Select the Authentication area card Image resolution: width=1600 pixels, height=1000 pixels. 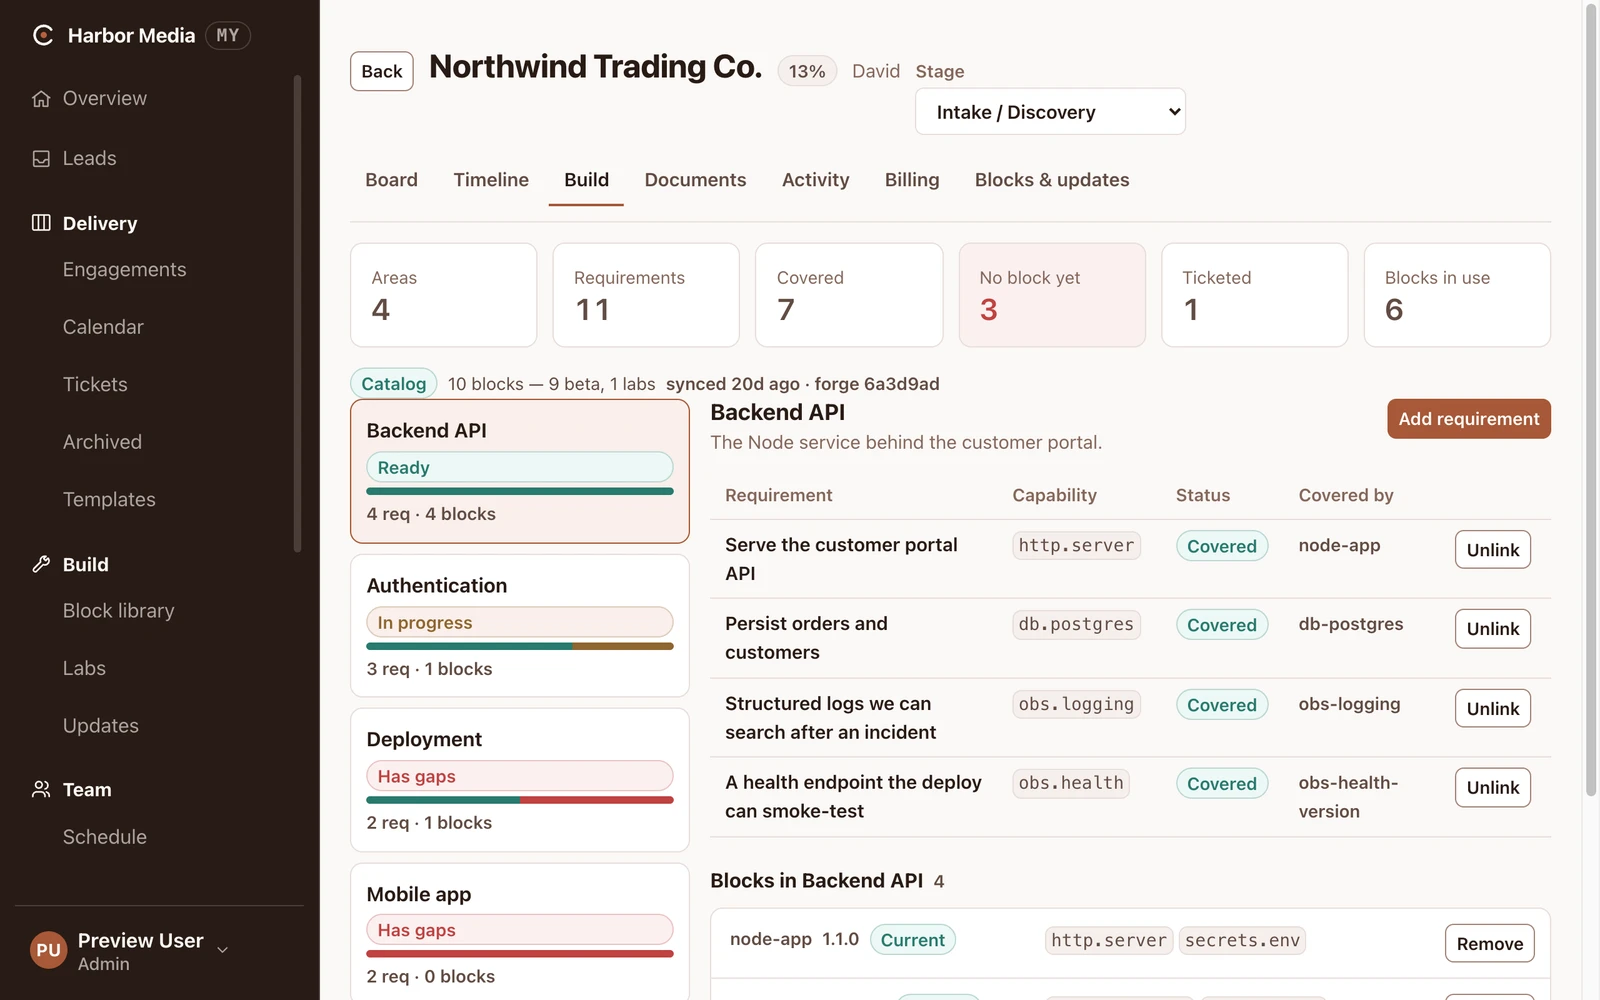pyautogui.click(x=520, y=626)
